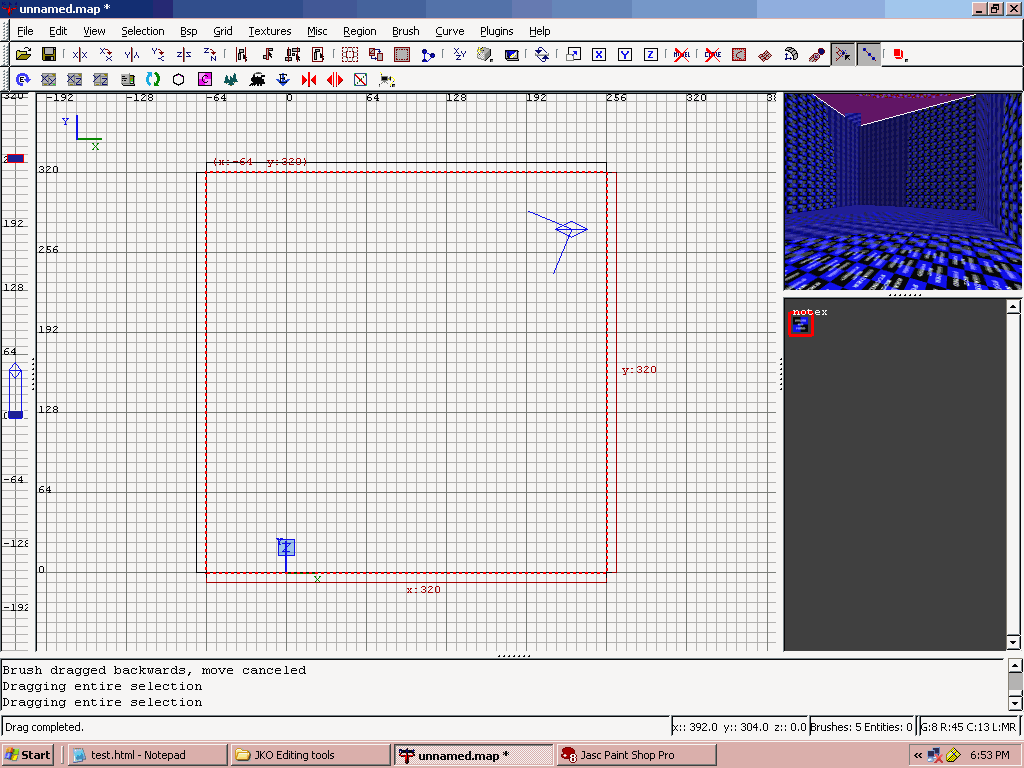Select the notex texture thumbnail
Viewport: 1024px width, 768px height.
point(801,325)
